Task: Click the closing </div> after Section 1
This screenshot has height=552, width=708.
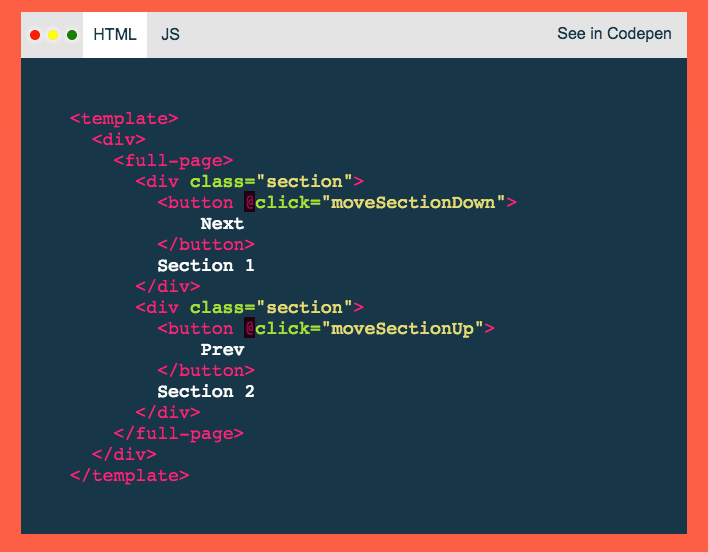Action: (x=168, y=287)
